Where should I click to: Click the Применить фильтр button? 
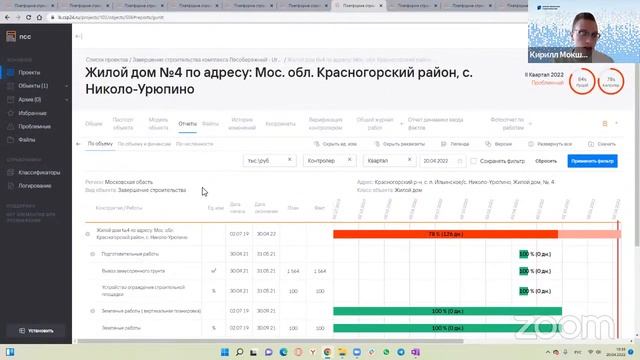(592, 161)
